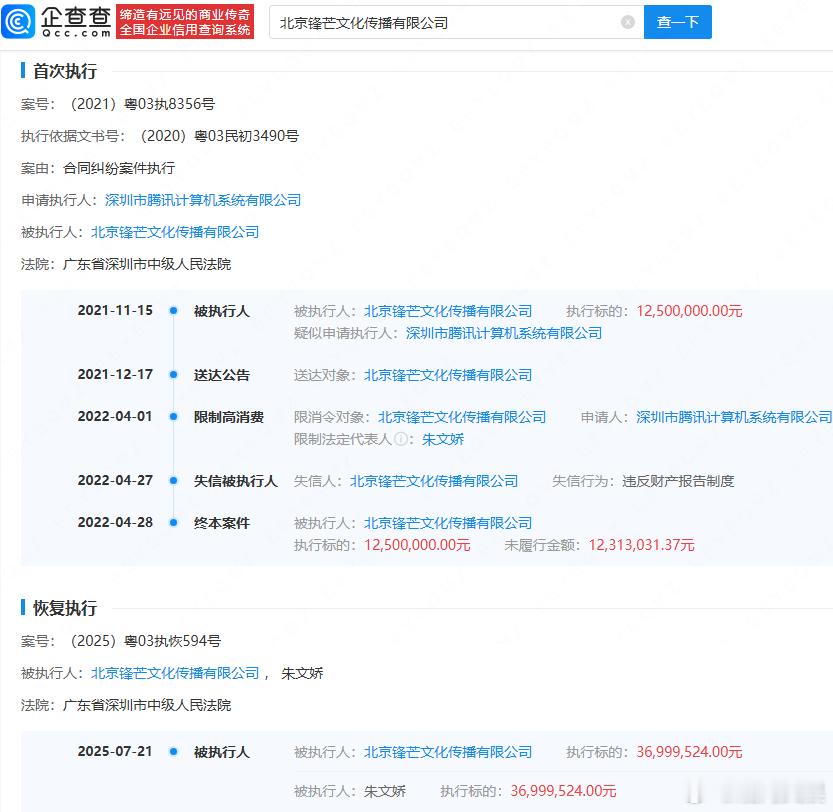Click 终本案件 event label
Viewport: 833px width, 812px height.
click(222, 523)
